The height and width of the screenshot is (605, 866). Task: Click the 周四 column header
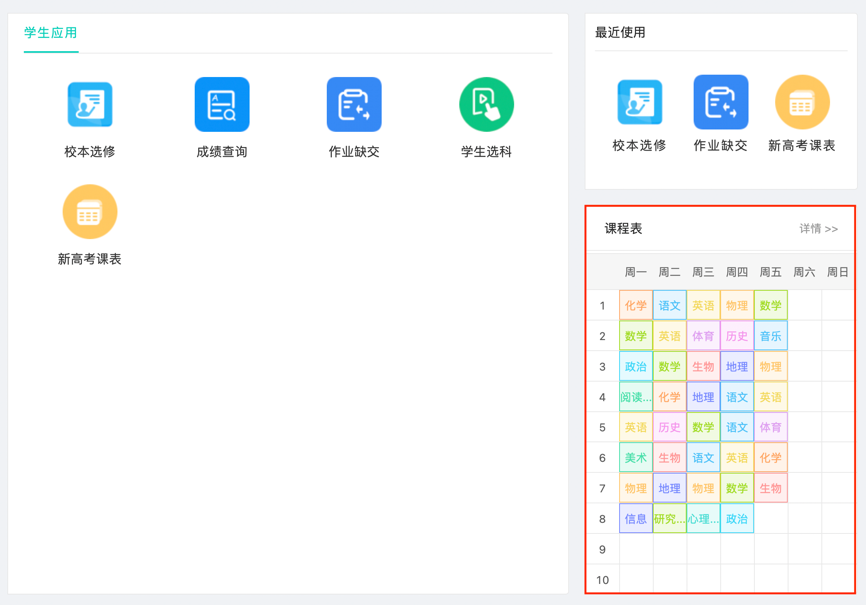tap(737, 272)
